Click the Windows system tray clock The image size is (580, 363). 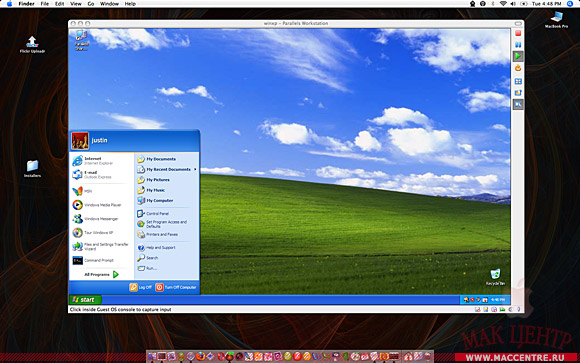pos(498,300)
